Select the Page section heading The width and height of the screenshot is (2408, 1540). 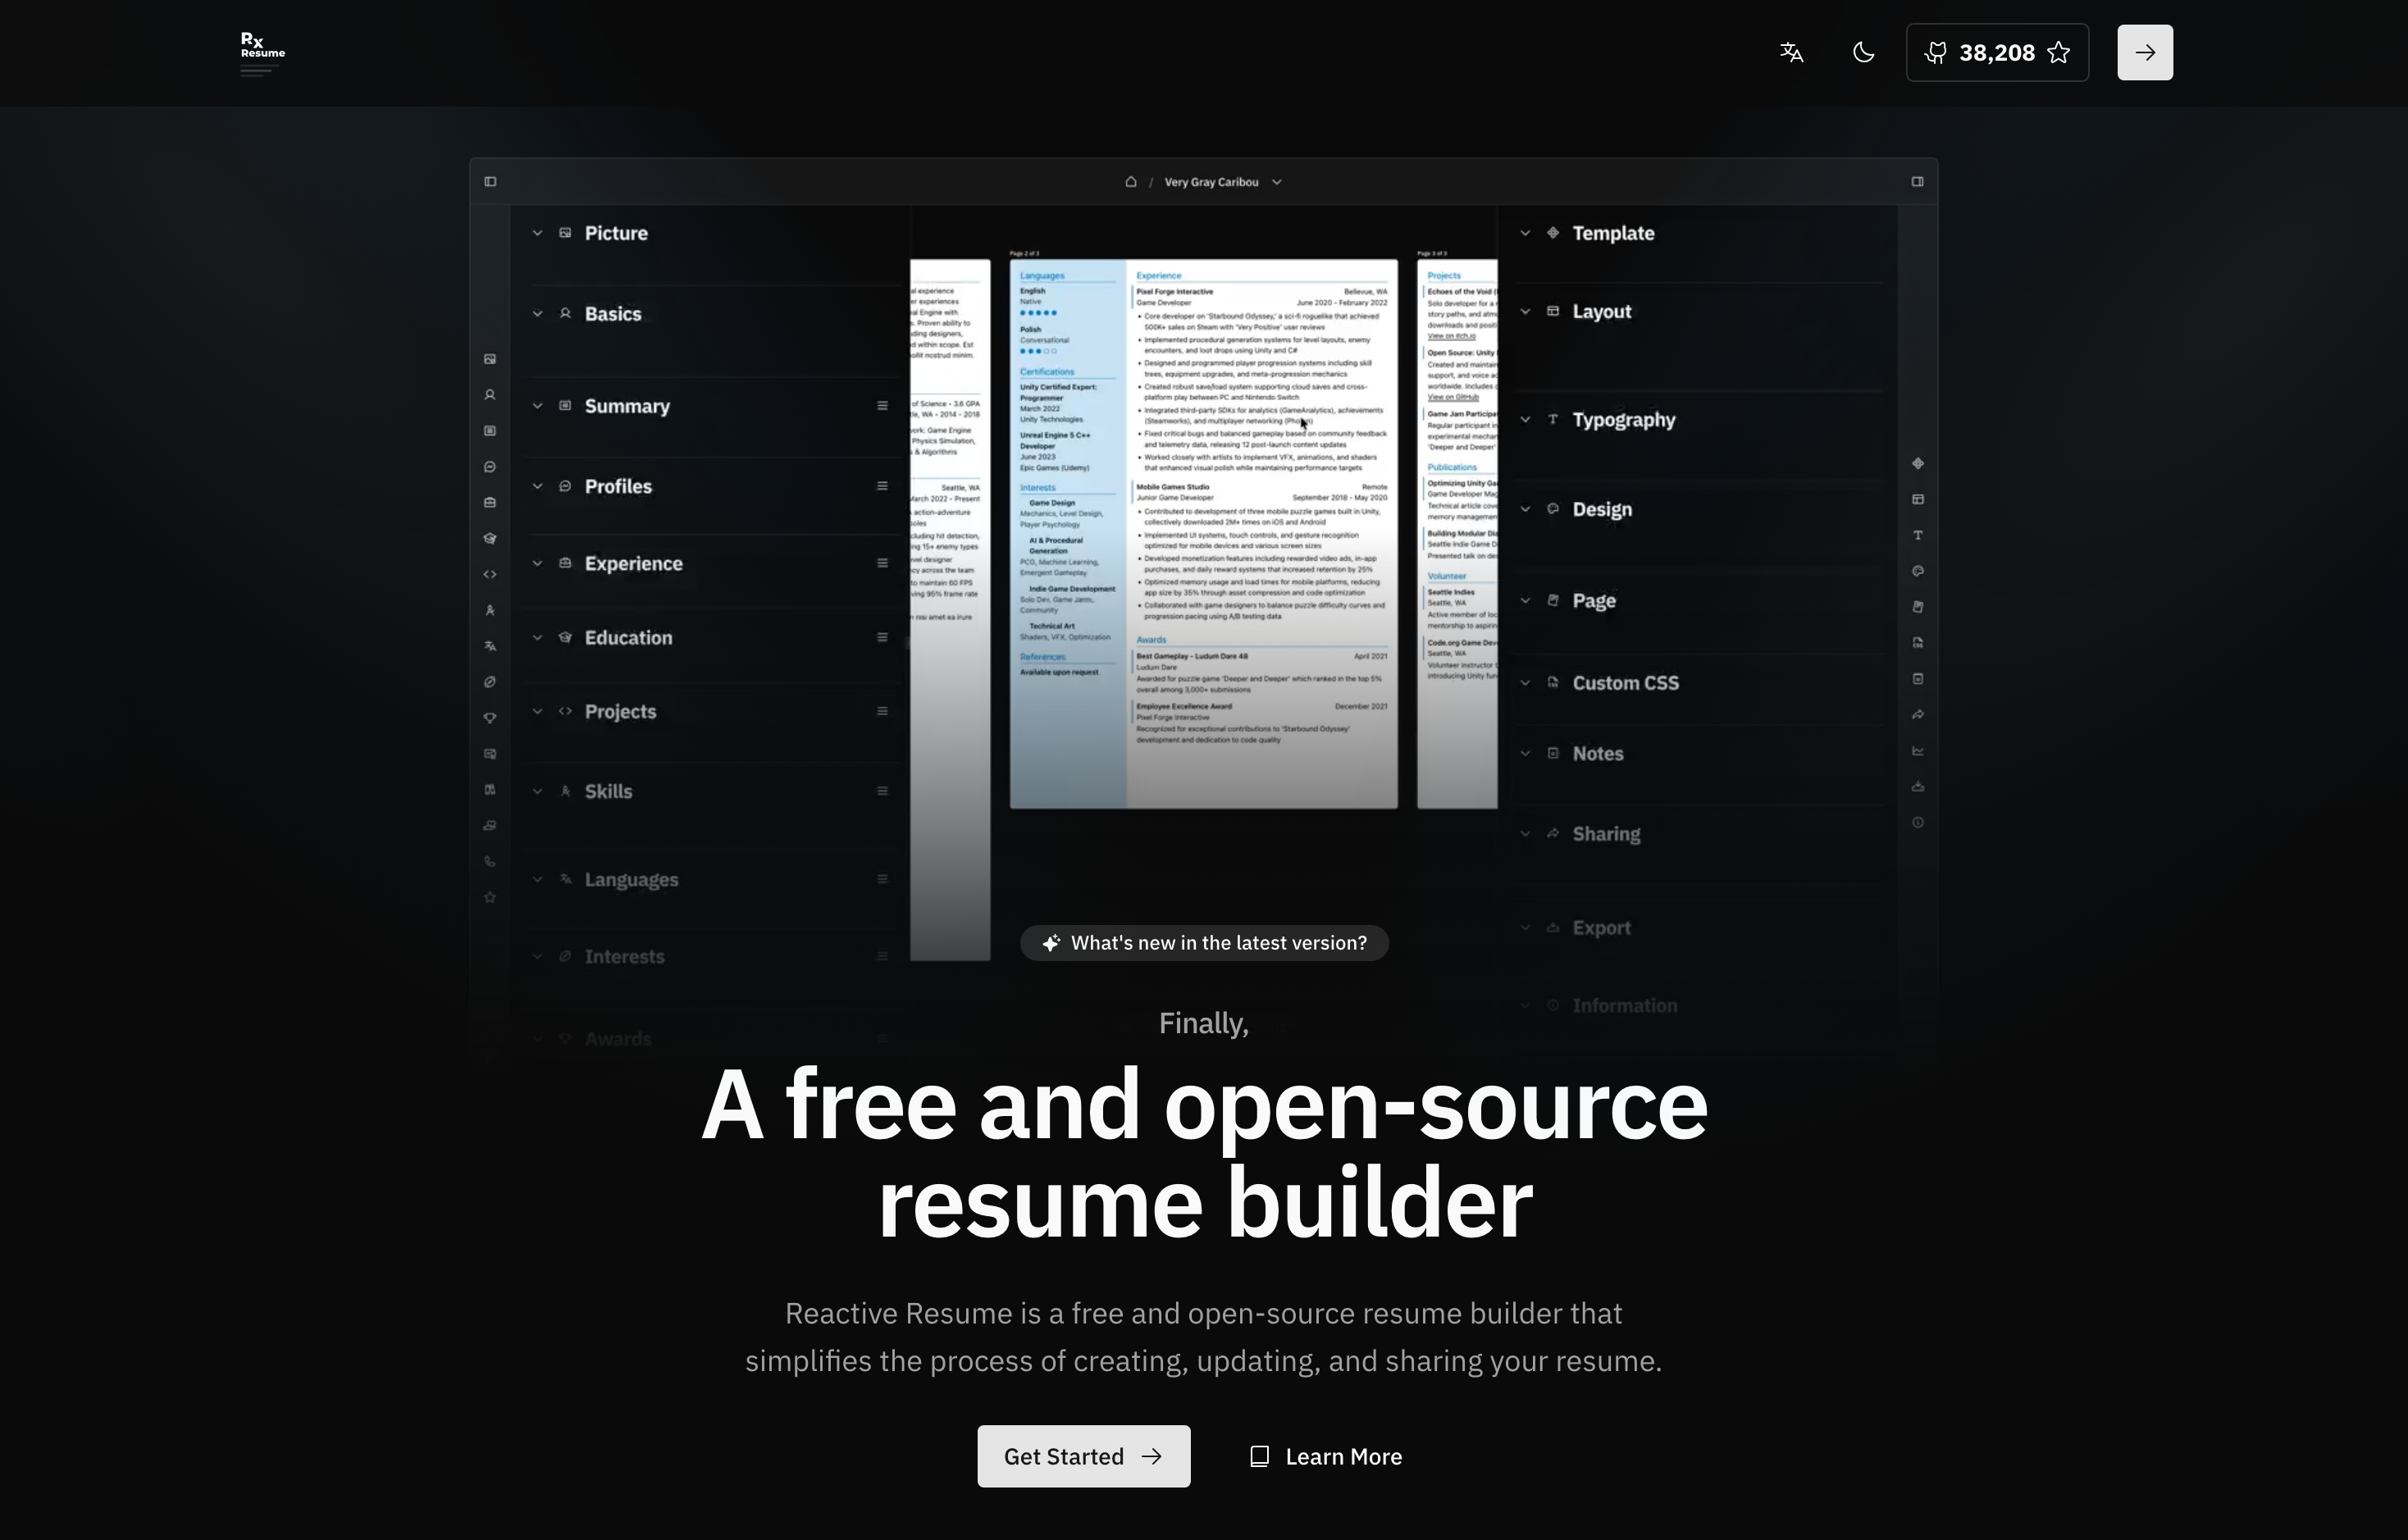pyautogui.click(x=1594, y=601)
